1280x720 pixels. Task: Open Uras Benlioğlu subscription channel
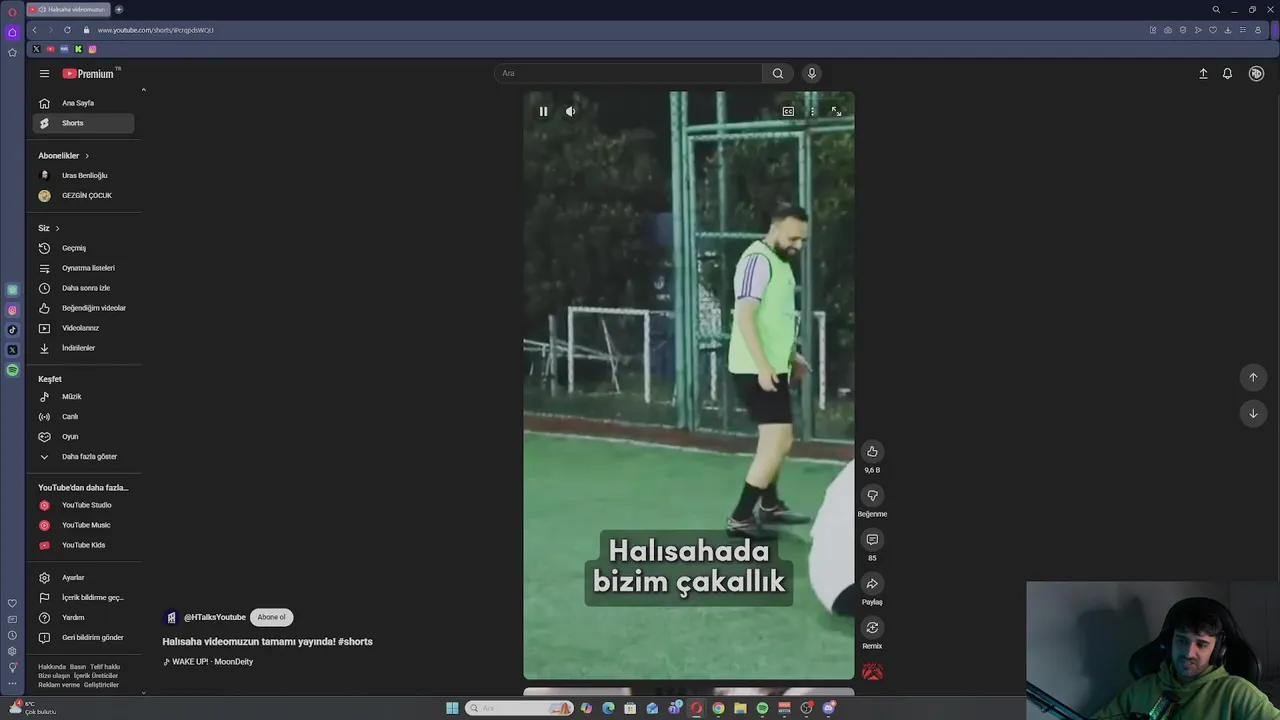(x=83, y=175)
